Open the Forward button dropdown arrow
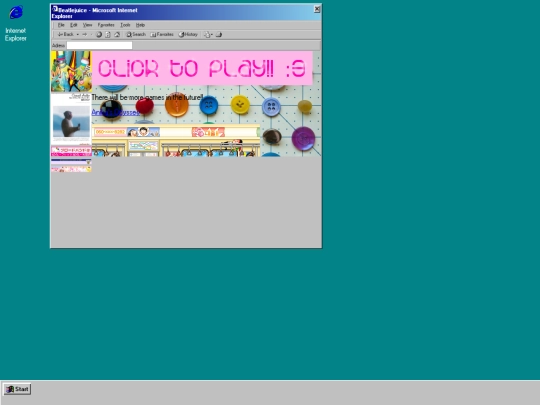The width and height of the screenshot is (540, 405). click(x=91, y=34)
